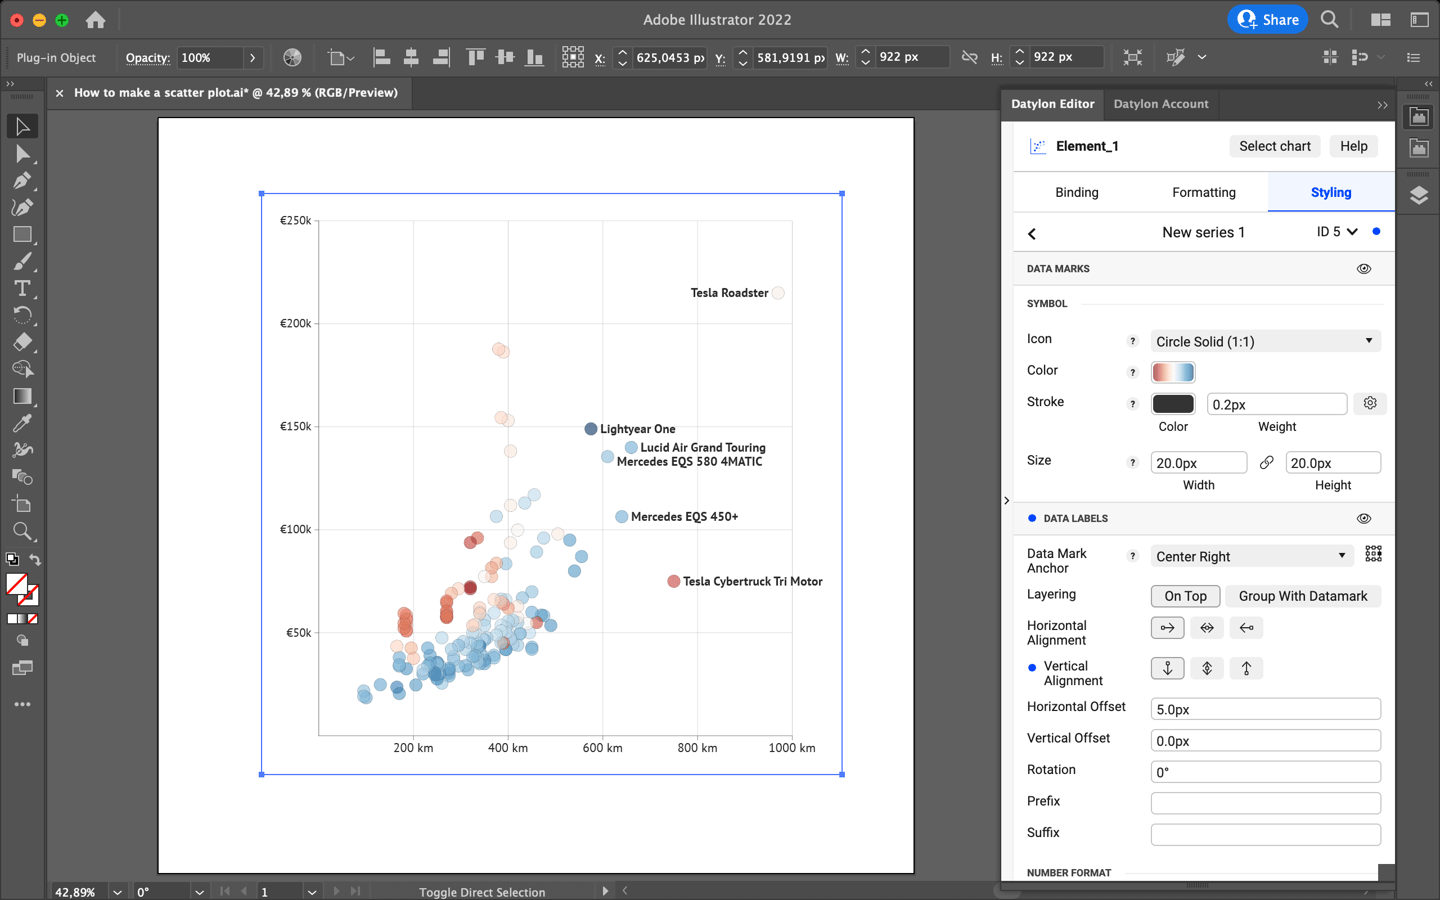Open the Datylon Account tab
1440x900 pixels.
(x=1161, y=104)
